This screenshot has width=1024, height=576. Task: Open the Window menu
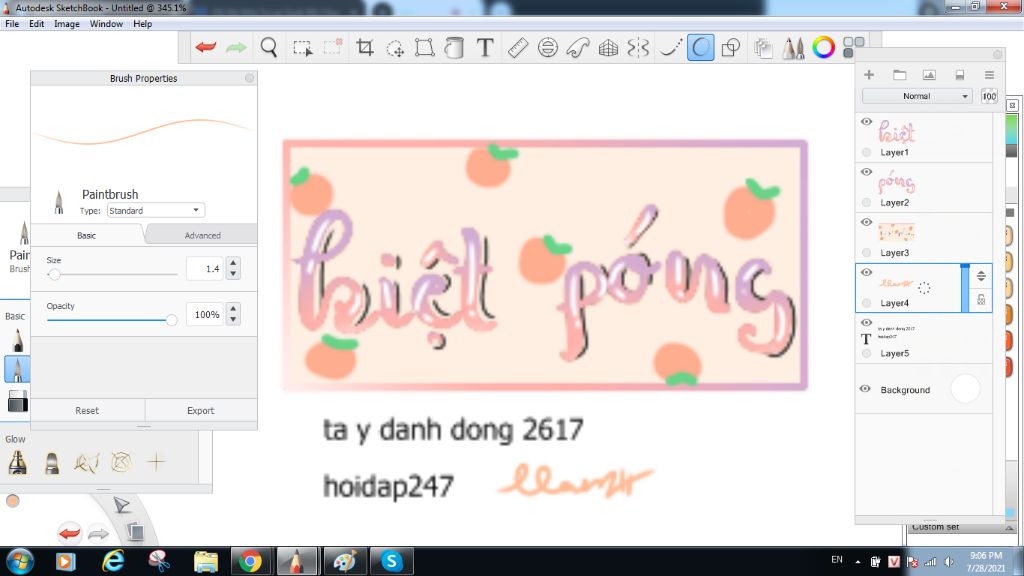coord(106,24)
